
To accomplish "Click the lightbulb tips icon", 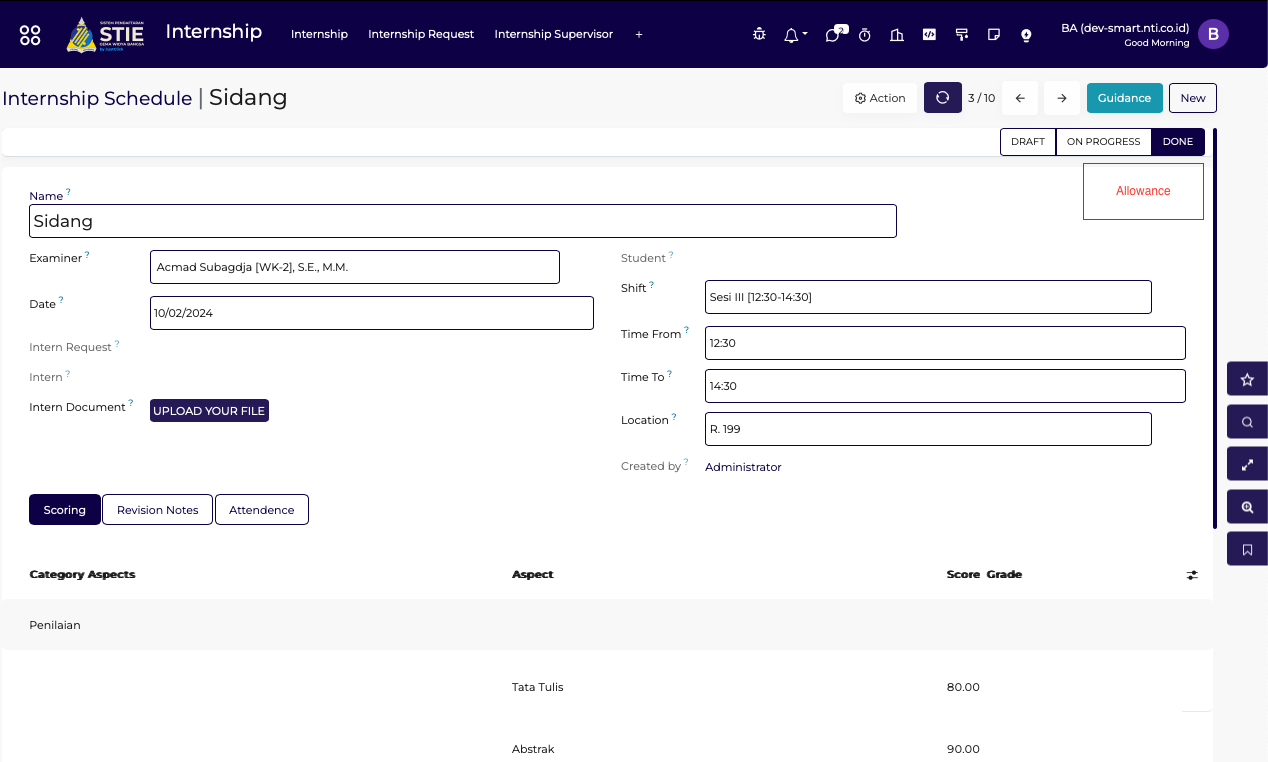I will [x=1026, y=35].
